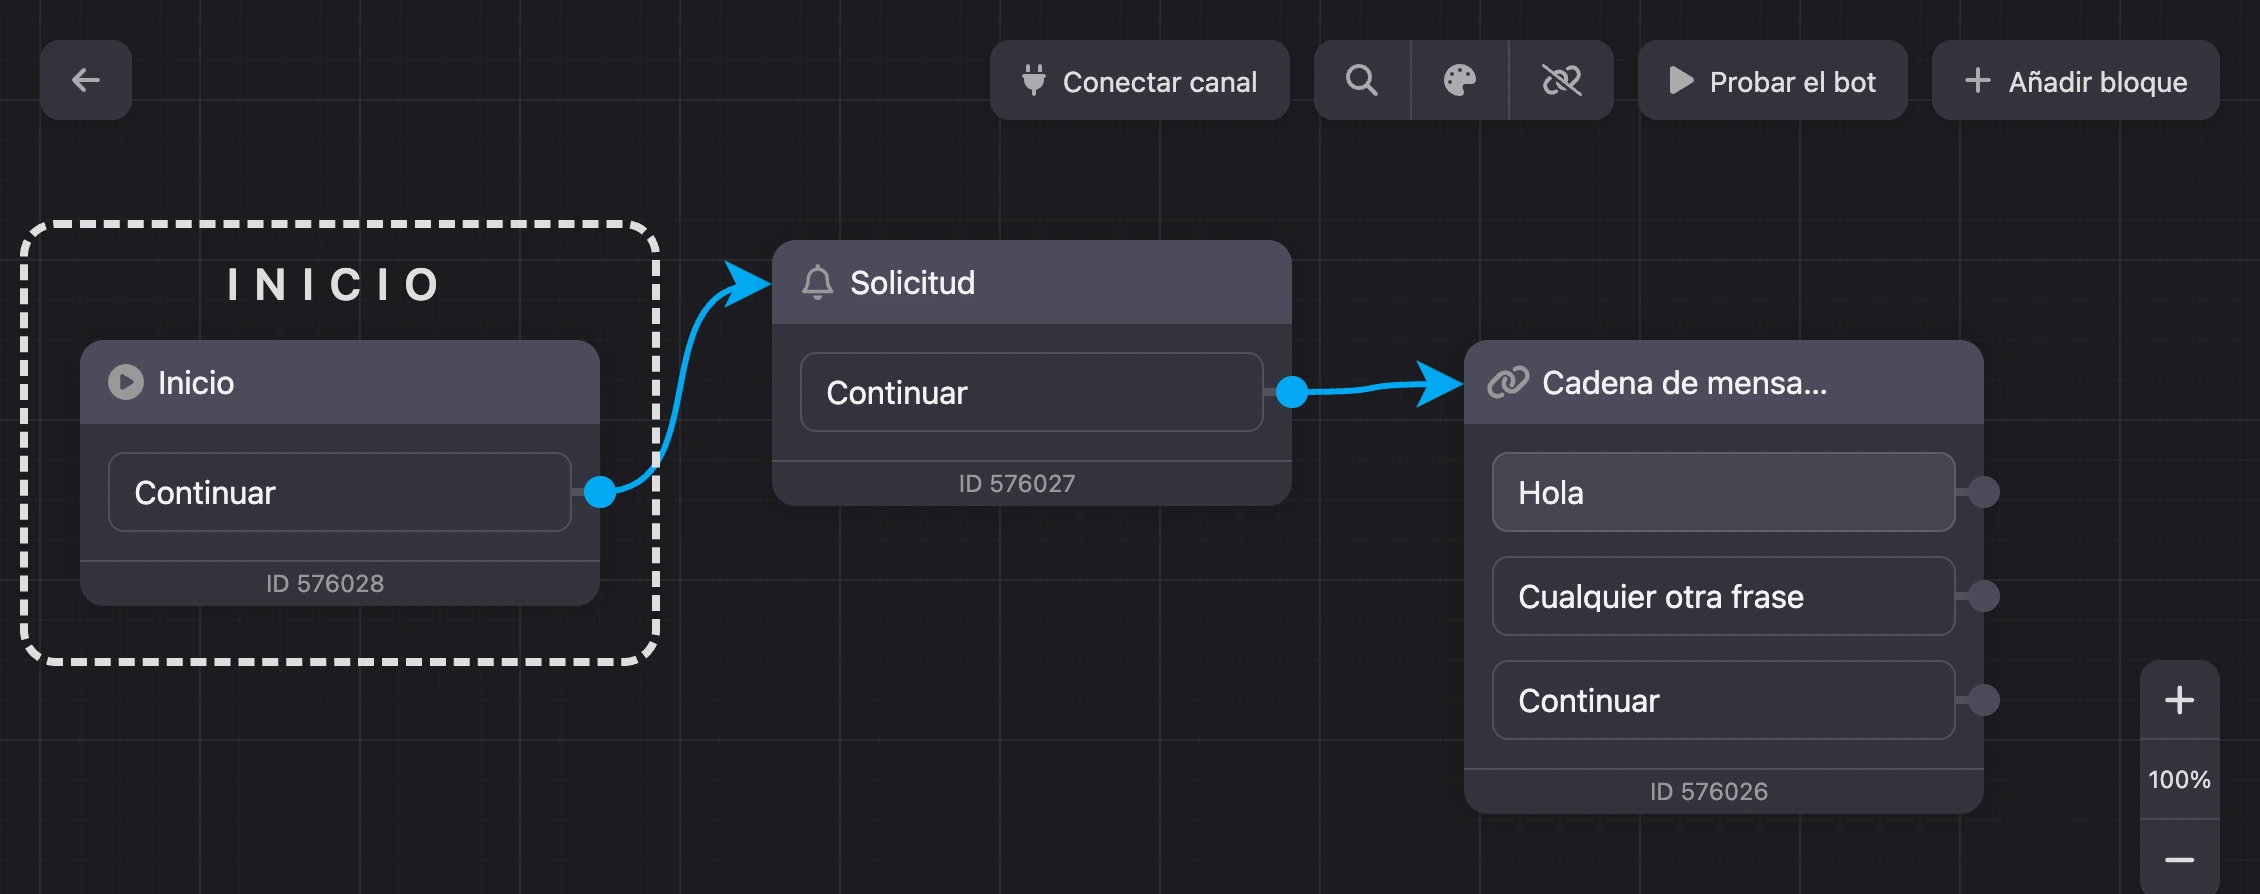
Task: Select the Inicio block header title
Action: tap(196, 382)
